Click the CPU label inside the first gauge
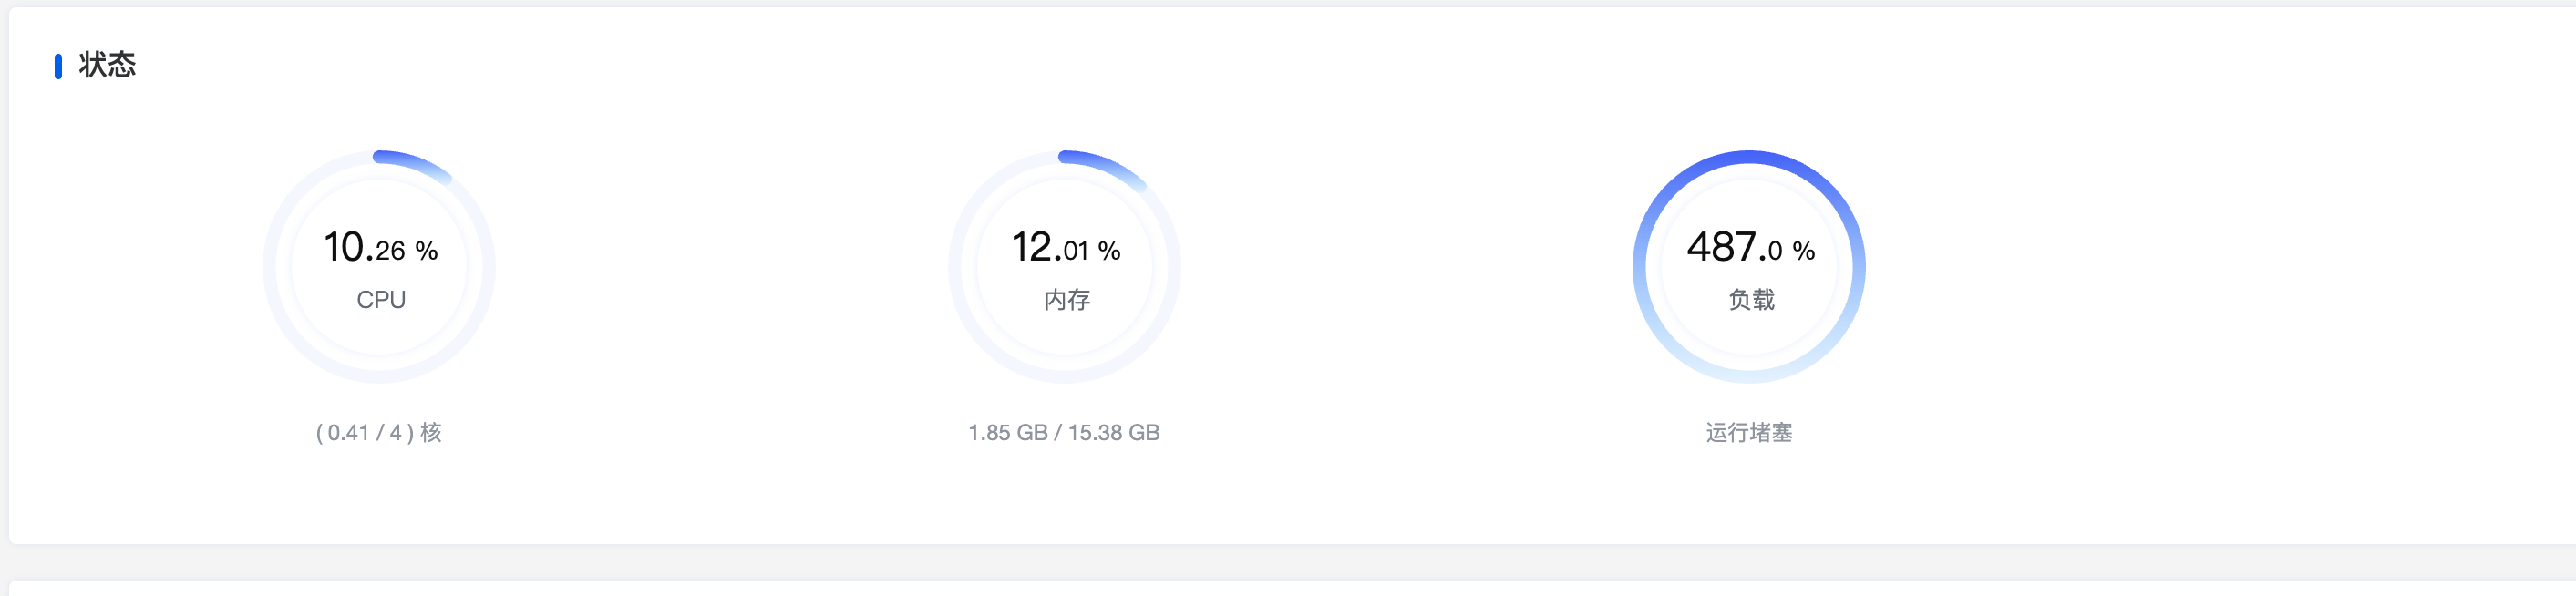The image size is (2576, 596). click(x=381, y=300)
